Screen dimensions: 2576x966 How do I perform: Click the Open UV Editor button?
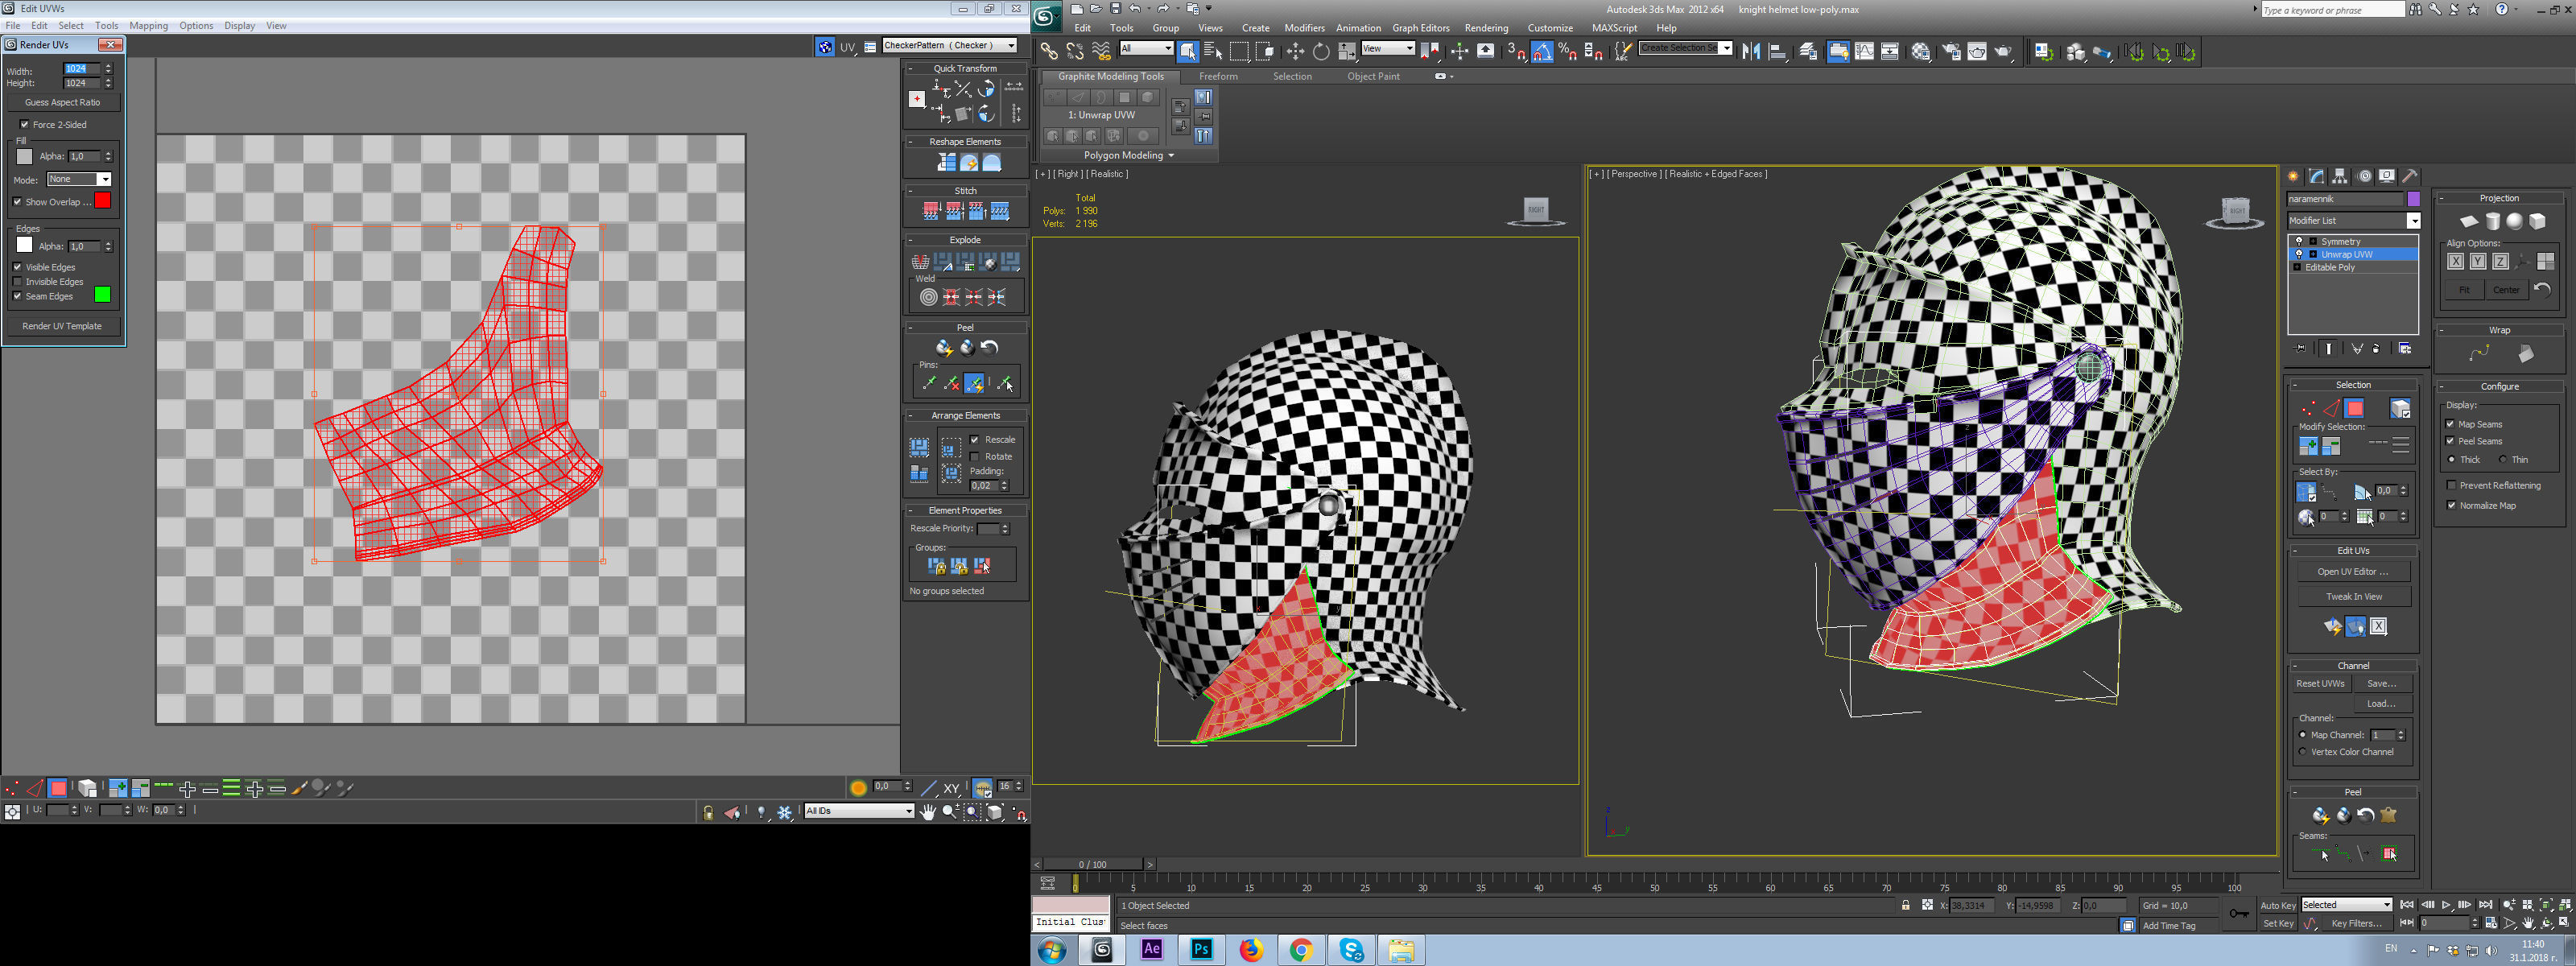tap(2353, 572)
